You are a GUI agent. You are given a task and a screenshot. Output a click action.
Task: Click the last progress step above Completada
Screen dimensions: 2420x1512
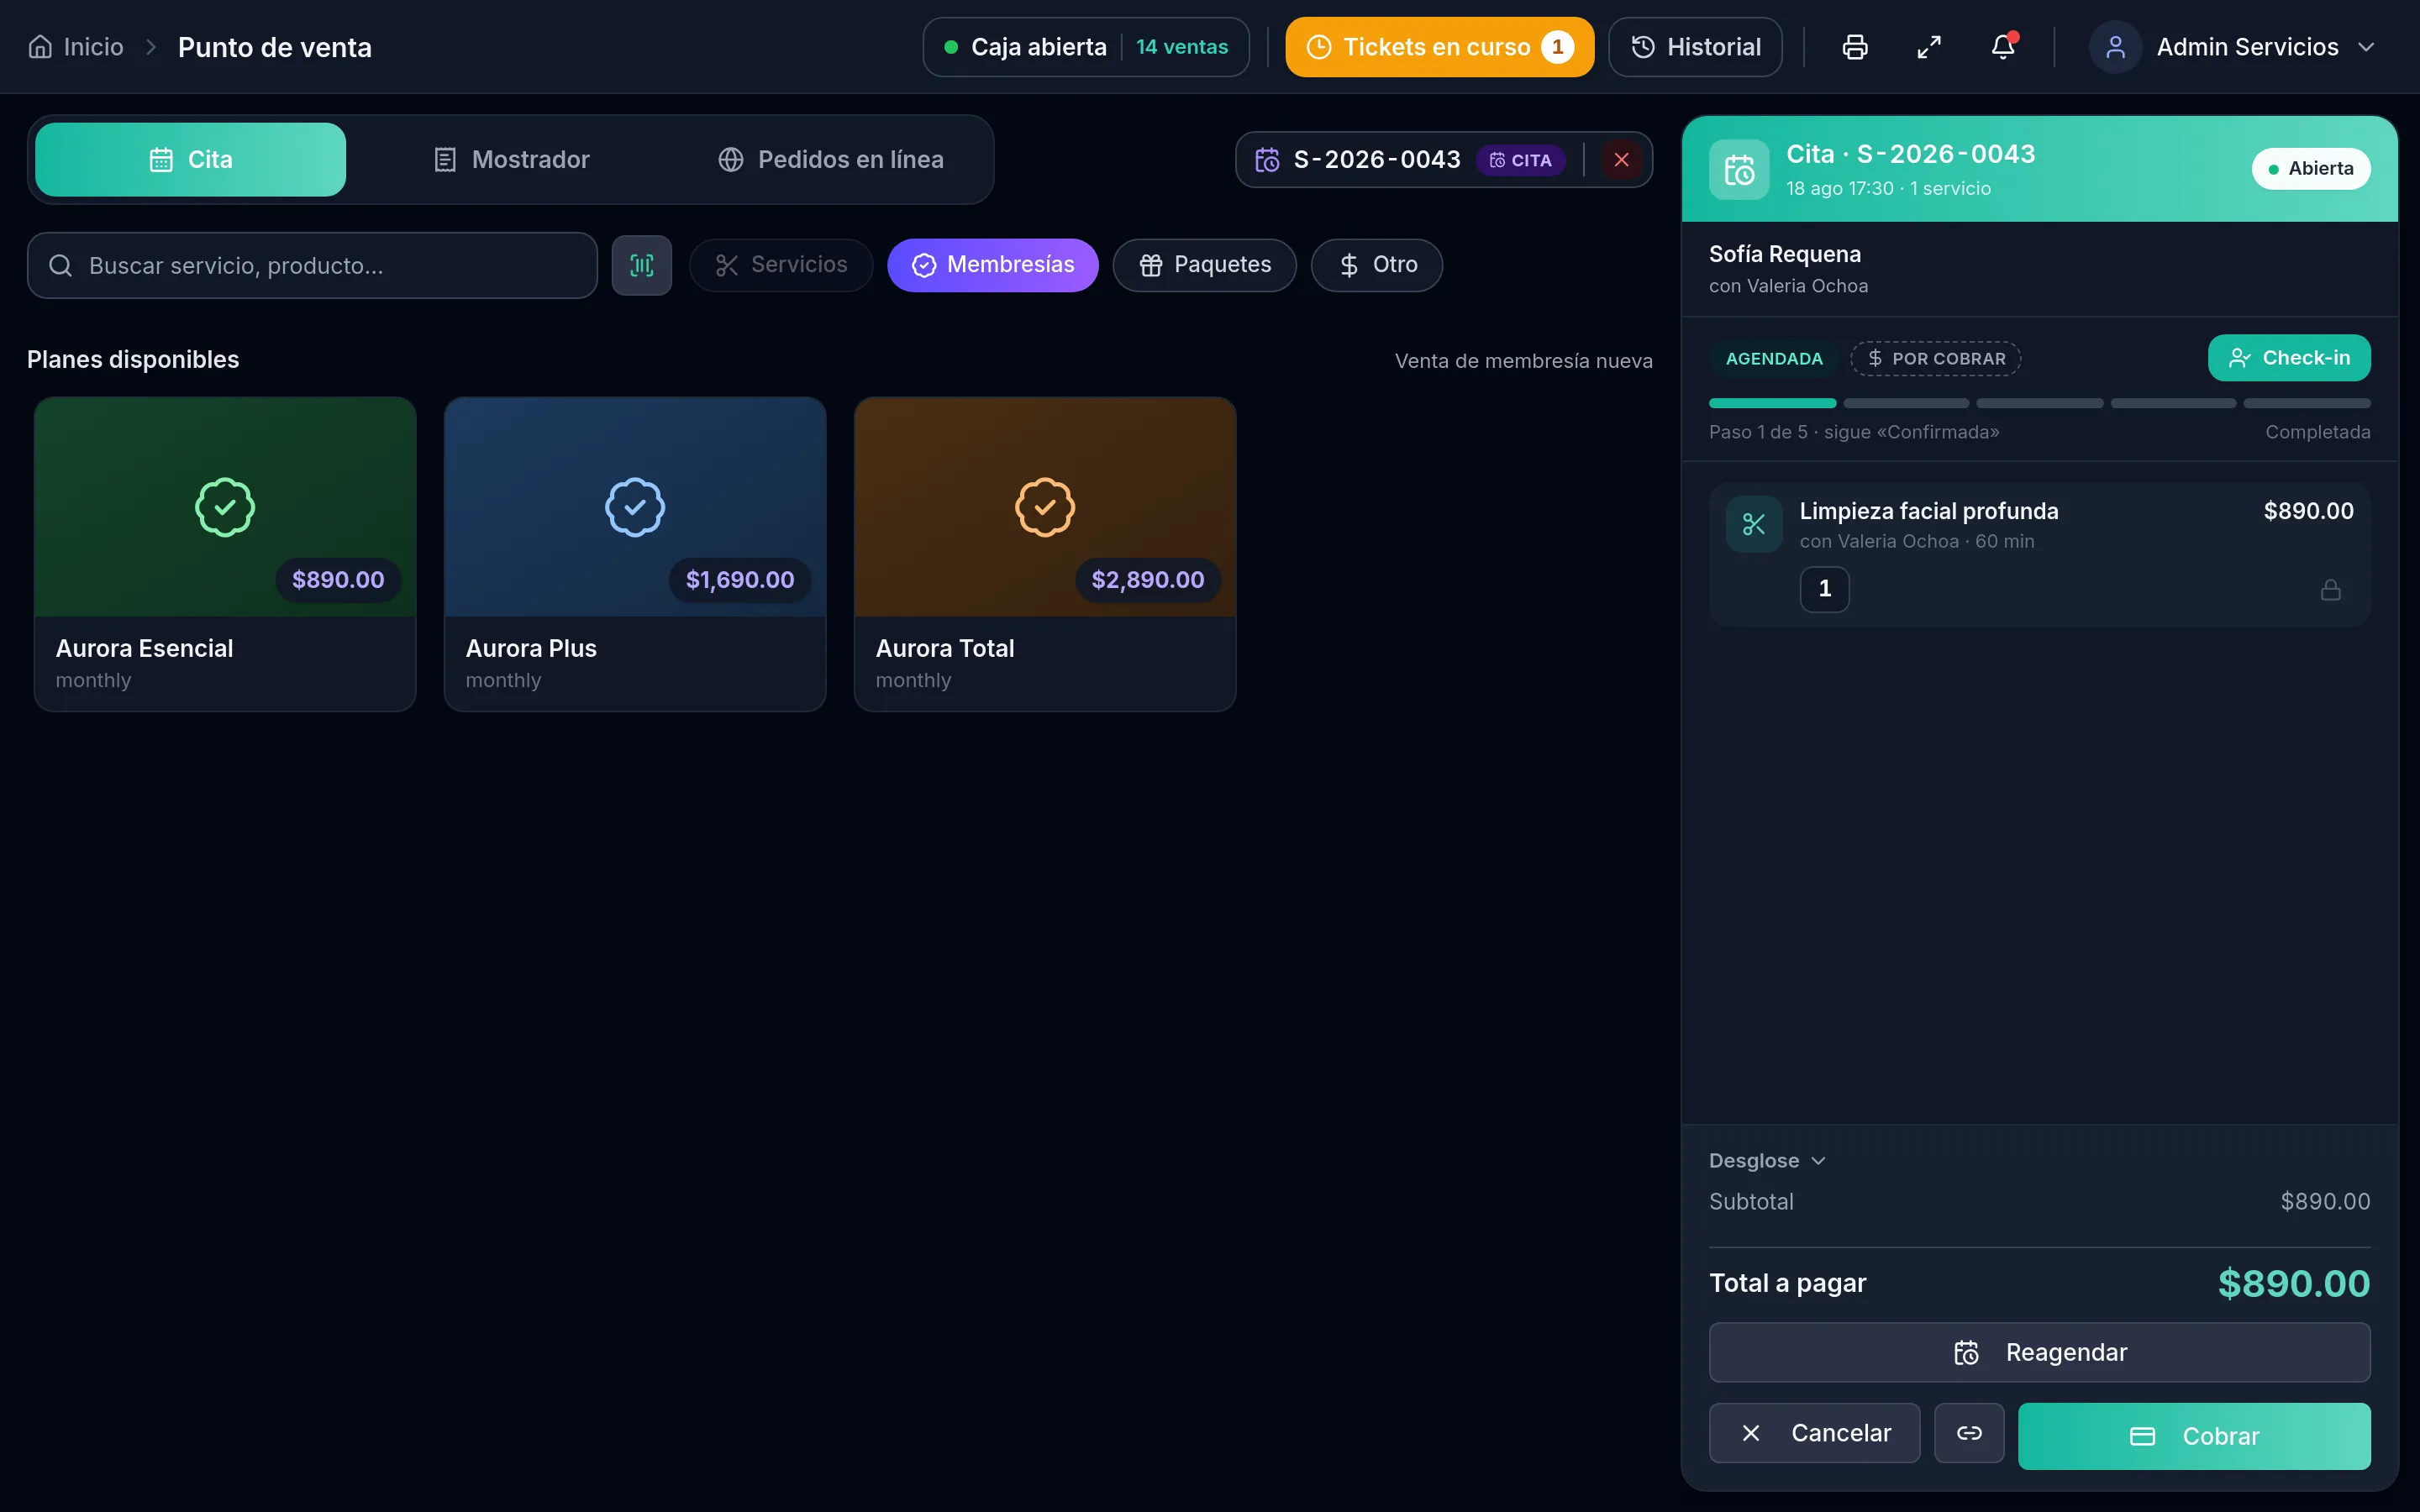pos(2307,403)
